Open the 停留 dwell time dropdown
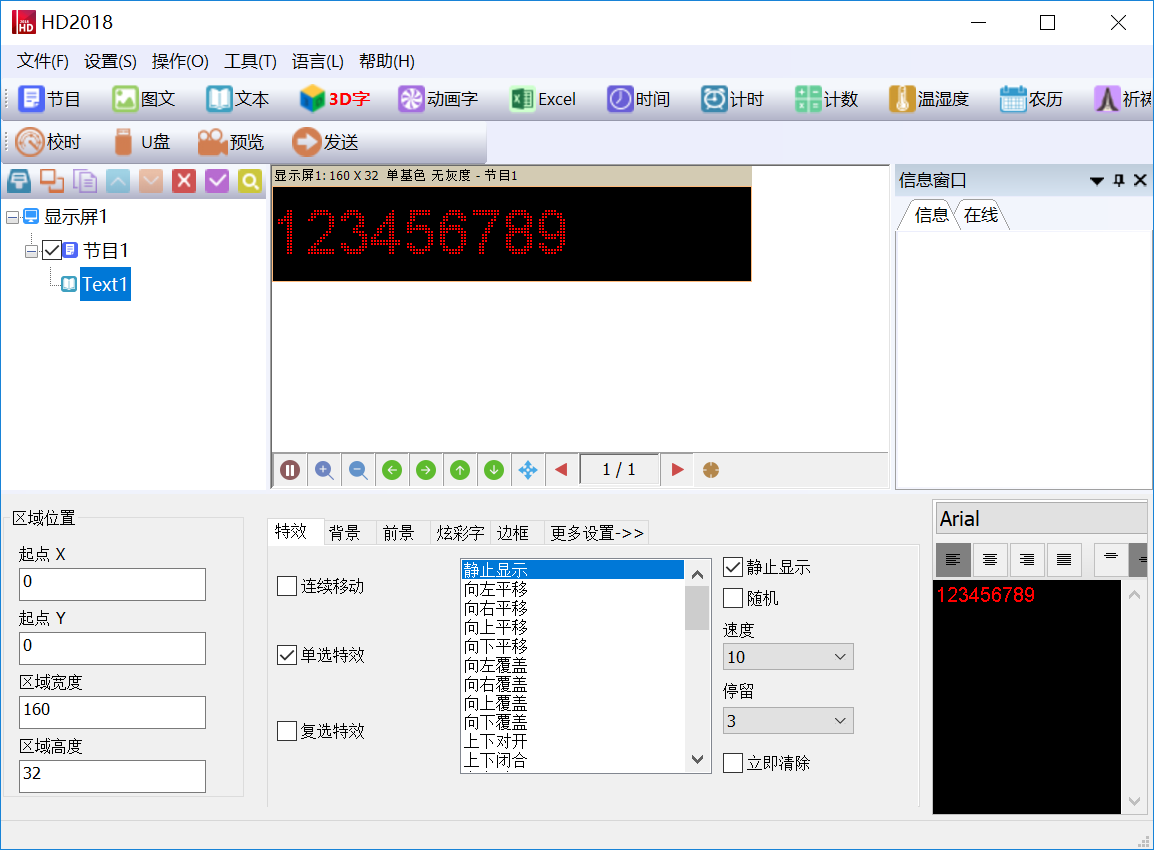1154x850 pixels. [788, 721]
